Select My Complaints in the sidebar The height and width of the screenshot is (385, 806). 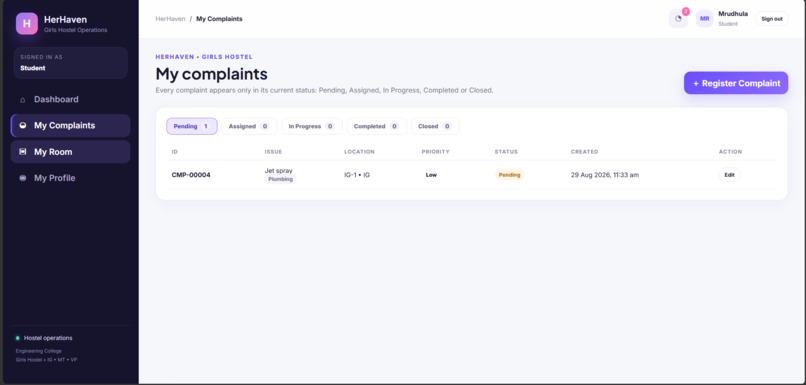70,125
